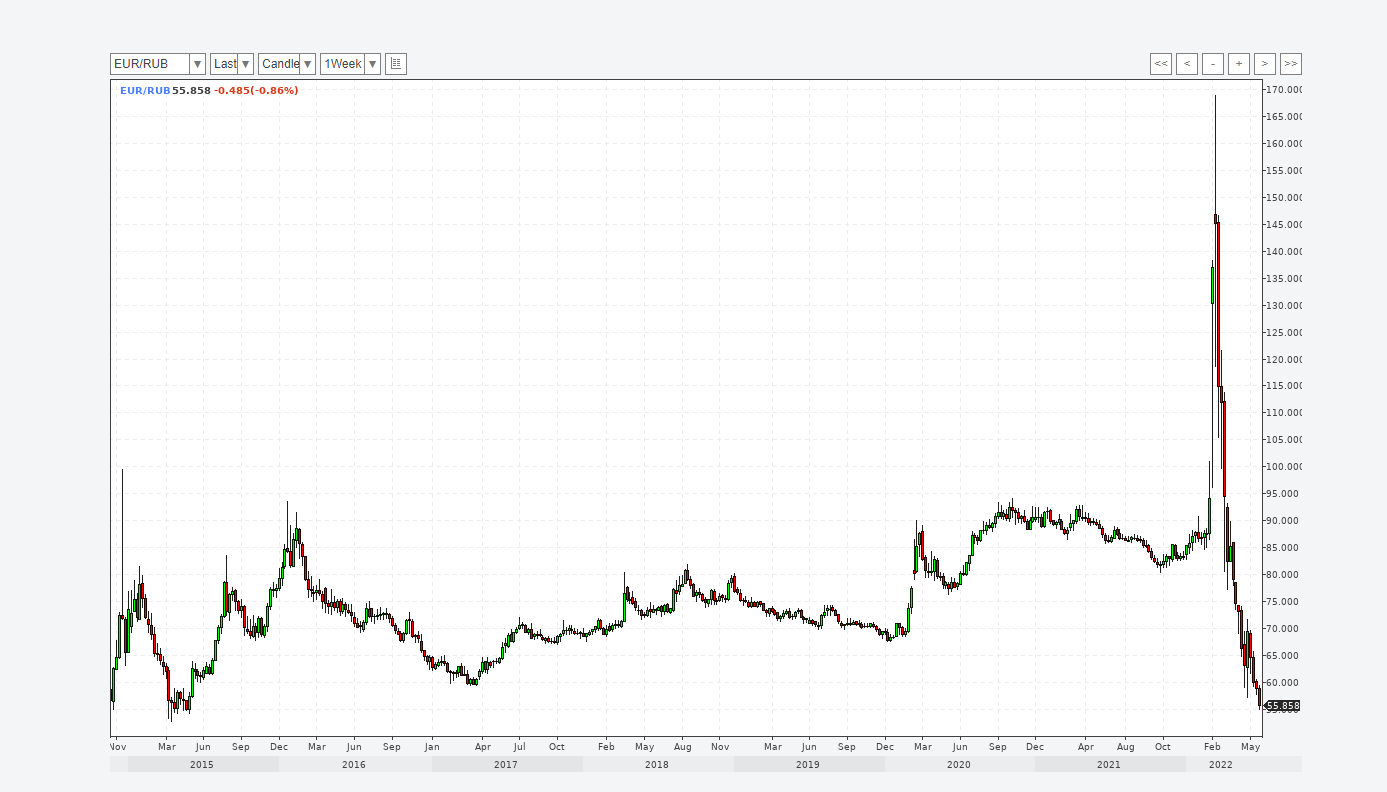Change the 1Week timeframe dropdown
The height and width of the screenshot is (792, 1387).
349,64
